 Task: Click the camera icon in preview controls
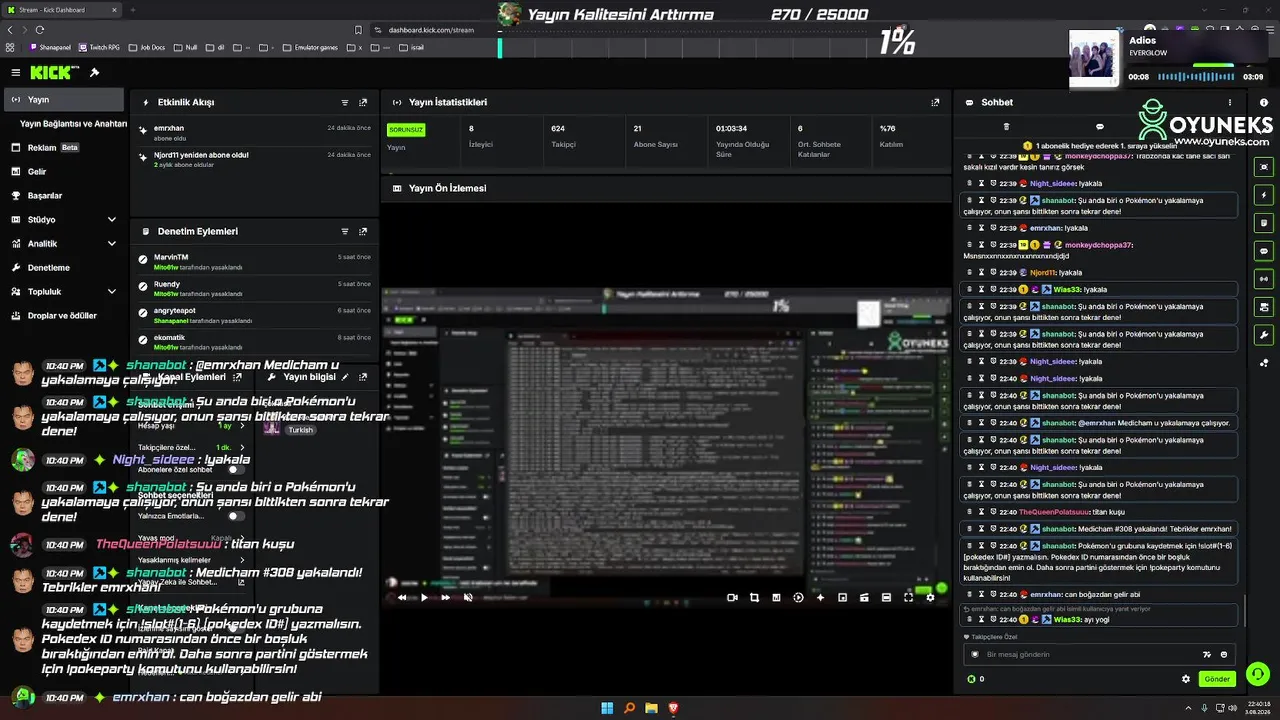click(732, 597)
